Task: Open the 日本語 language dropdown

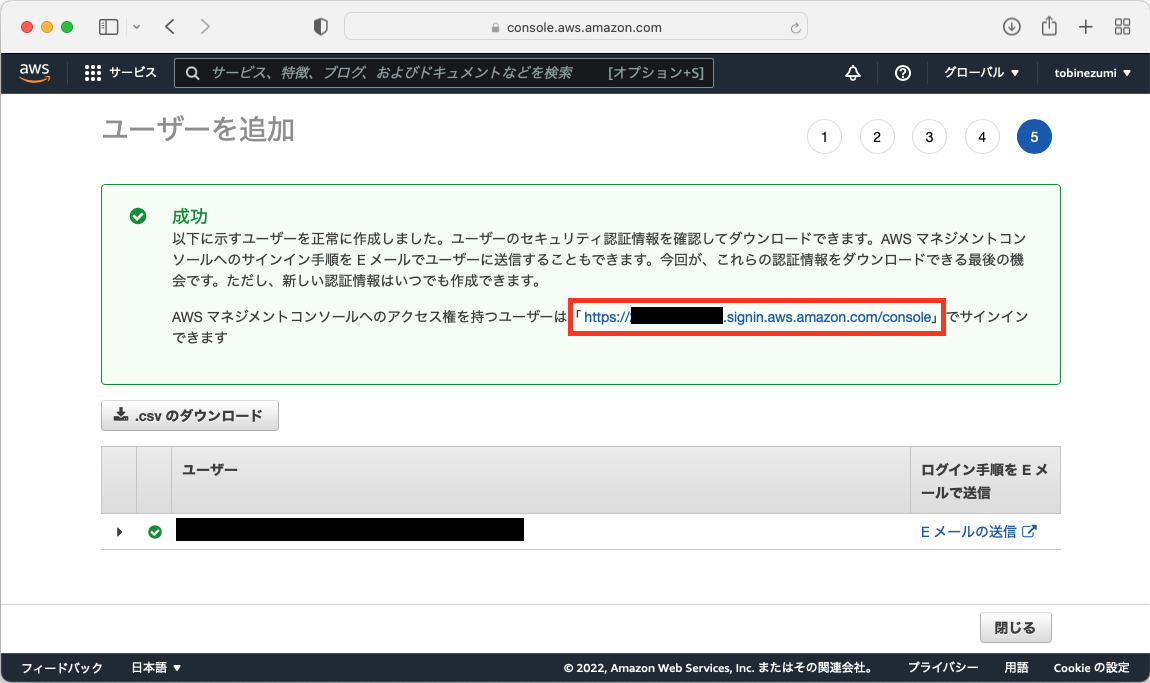Action: [x=156, y=668]
